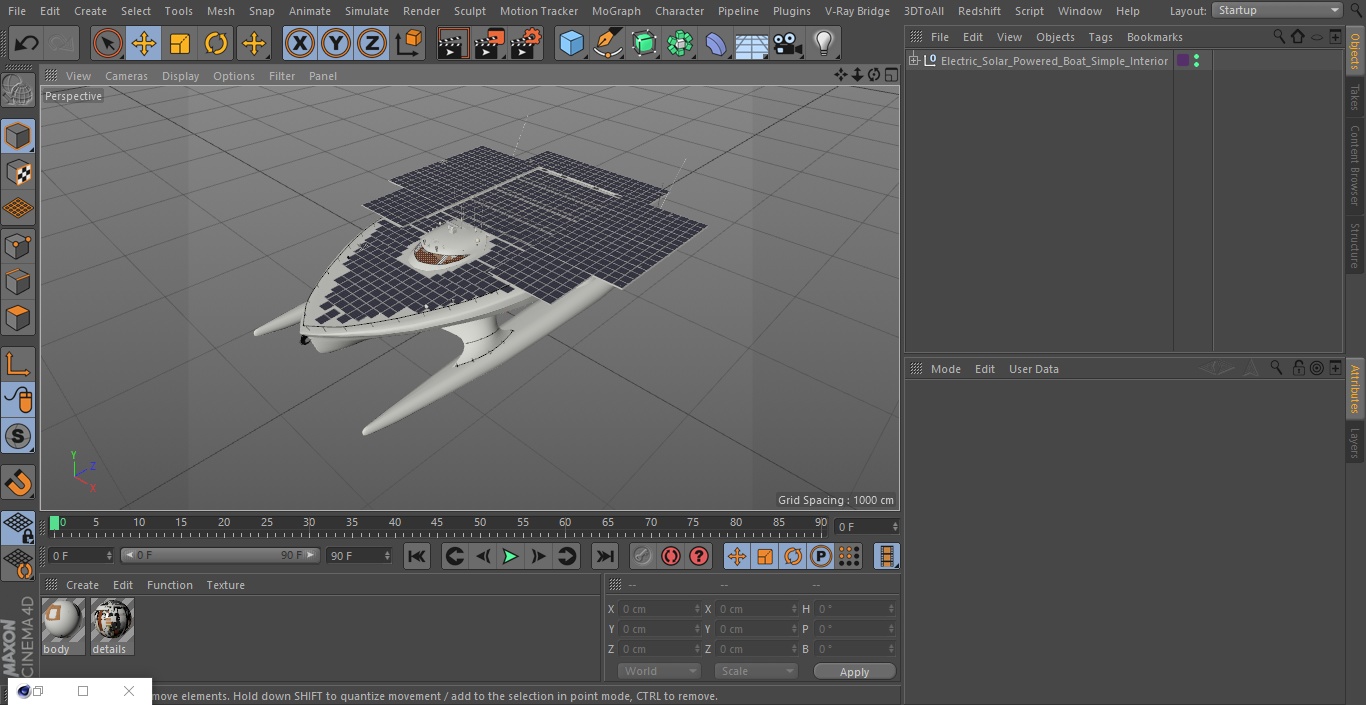Add a Subdivision Surface generator
The height and width of the screenshot is (705, 1366).
[644, 43]
